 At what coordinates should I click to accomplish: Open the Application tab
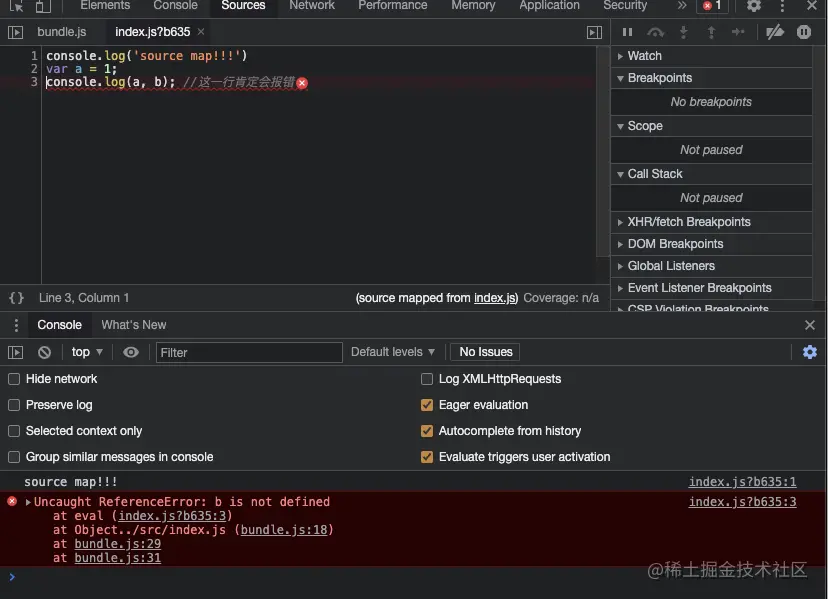[549, 6]
